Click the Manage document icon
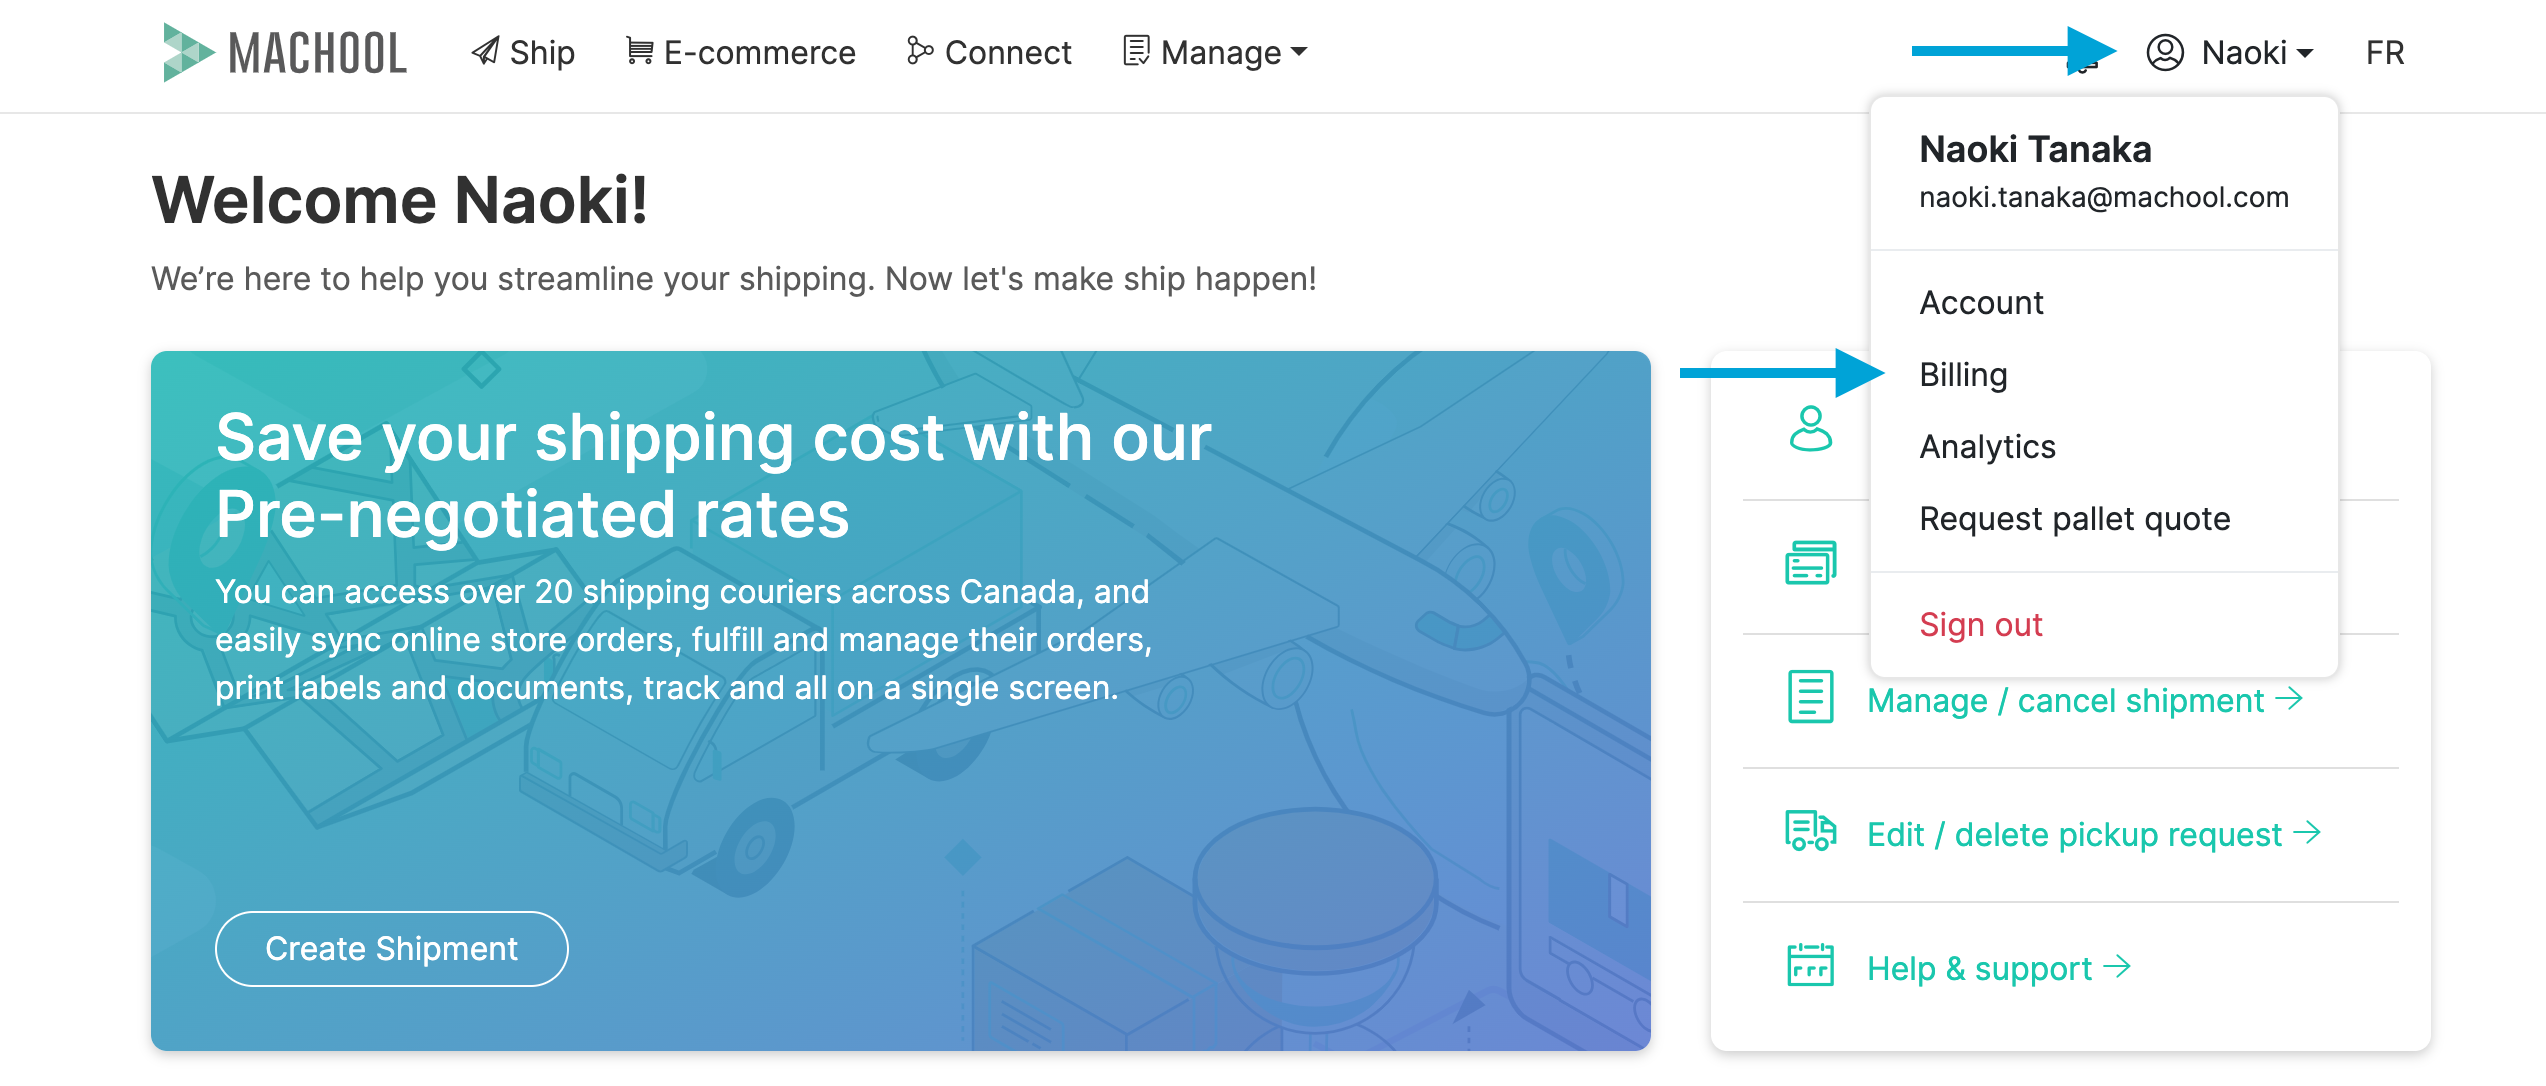 pos(1136,51)
